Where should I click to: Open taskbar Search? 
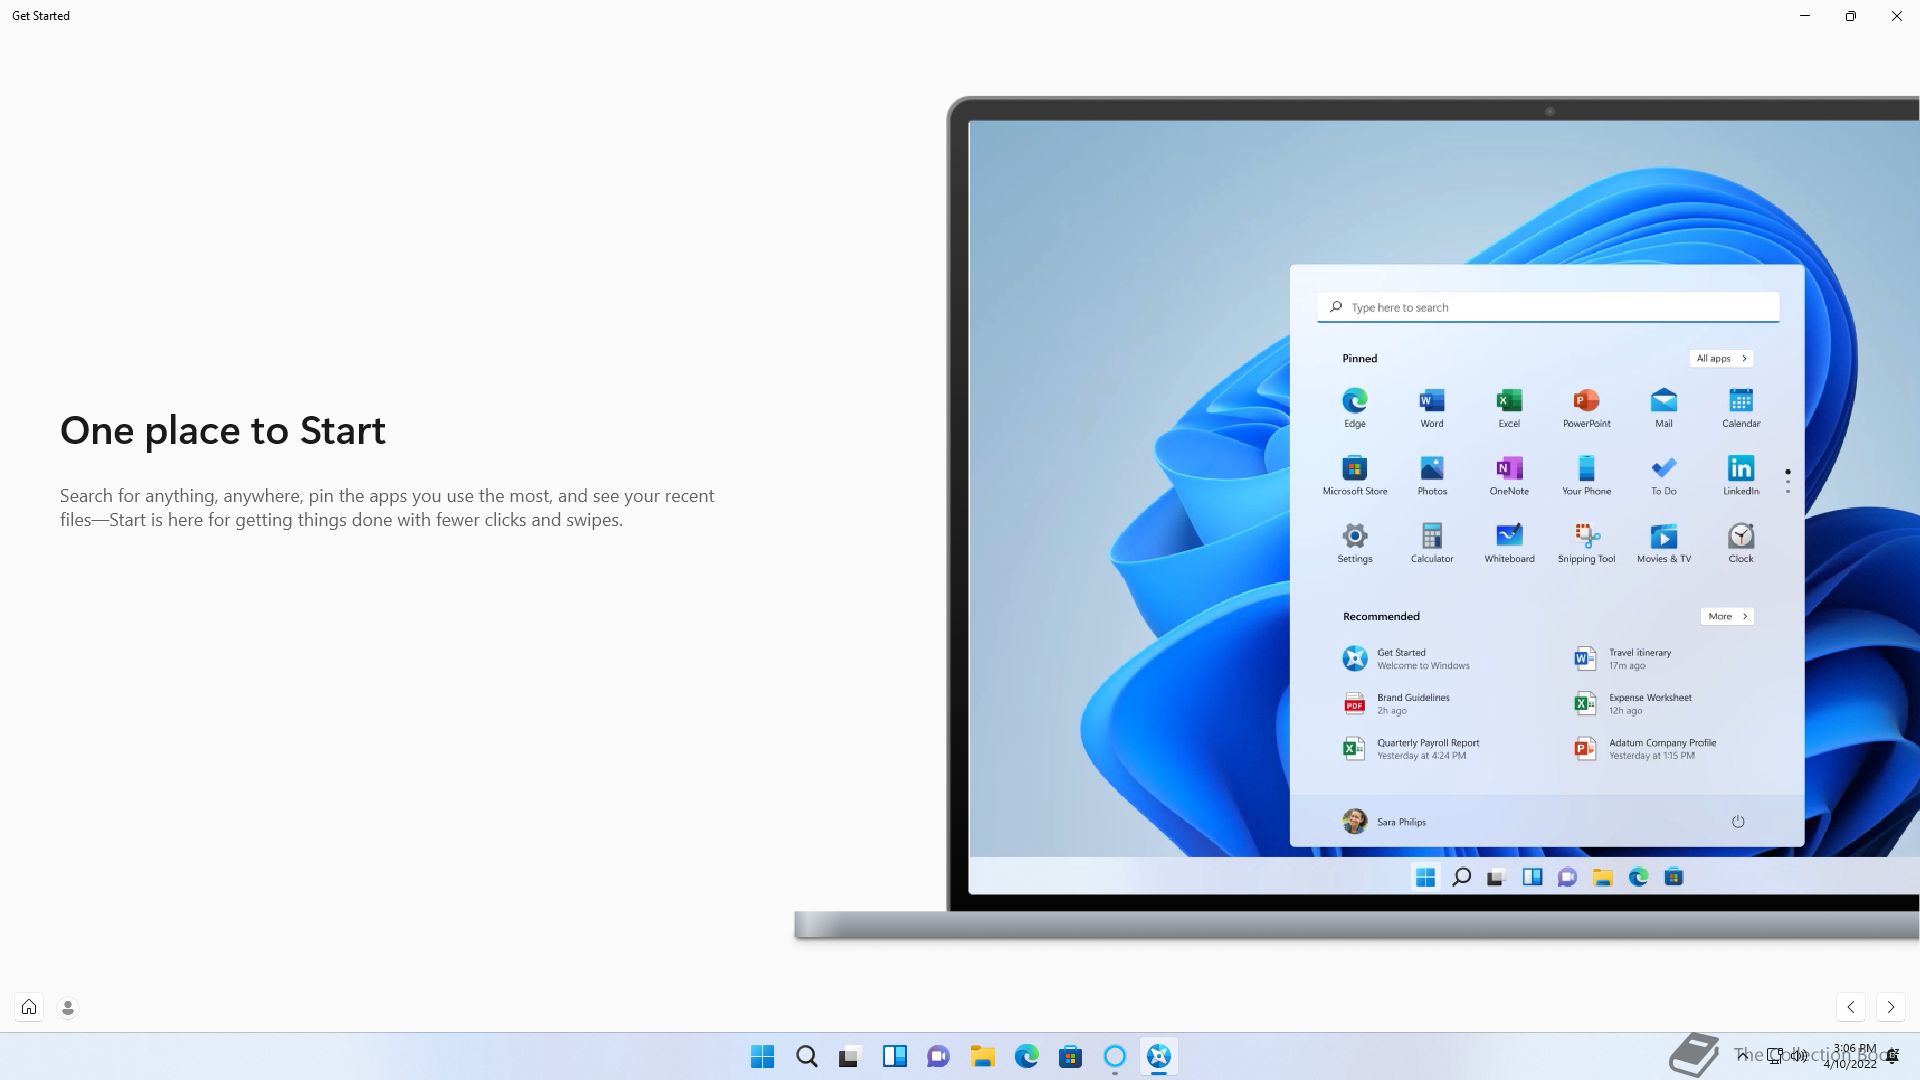tap(806, 1056)
